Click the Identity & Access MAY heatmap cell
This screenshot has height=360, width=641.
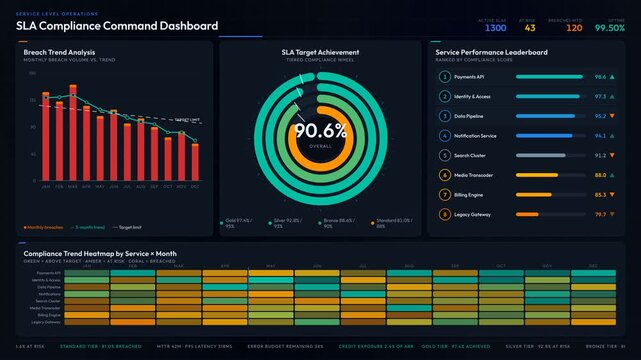(x=271, y=280)
